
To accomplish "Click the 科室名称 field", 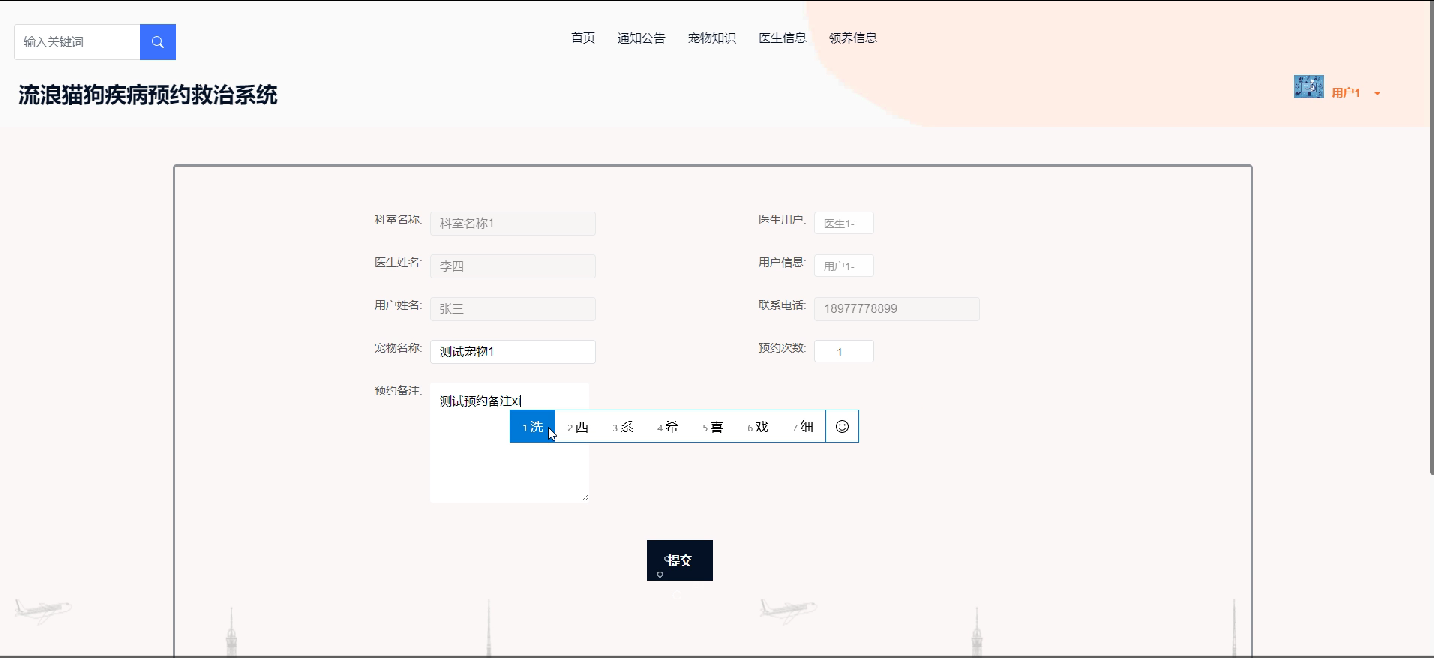I will click(x=513, y=224).
